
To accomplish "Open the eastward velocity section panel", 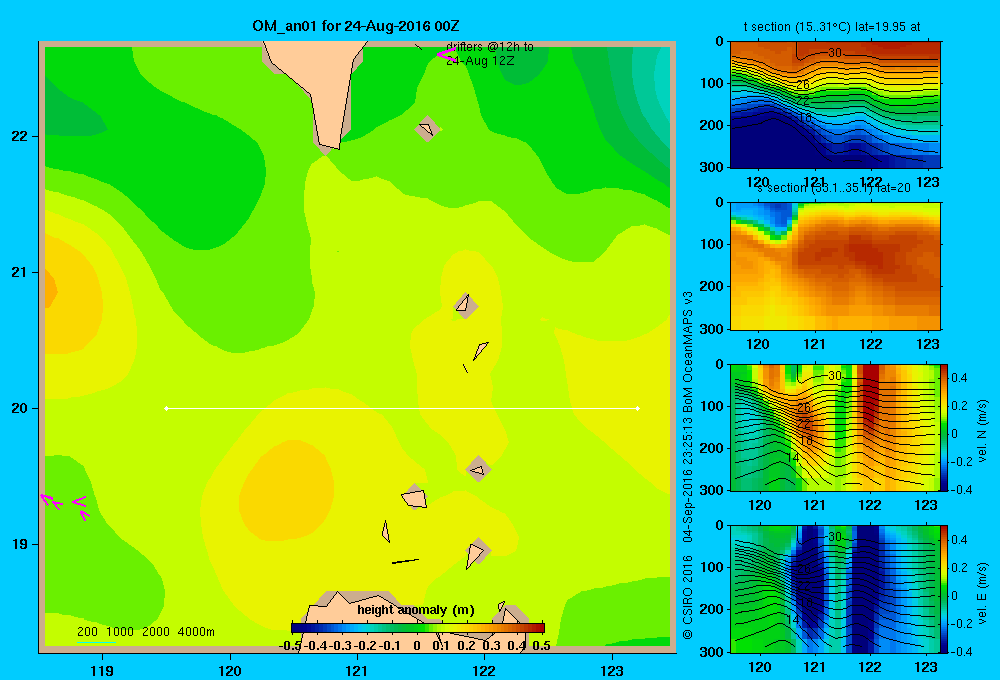I will tap(835, 589).
